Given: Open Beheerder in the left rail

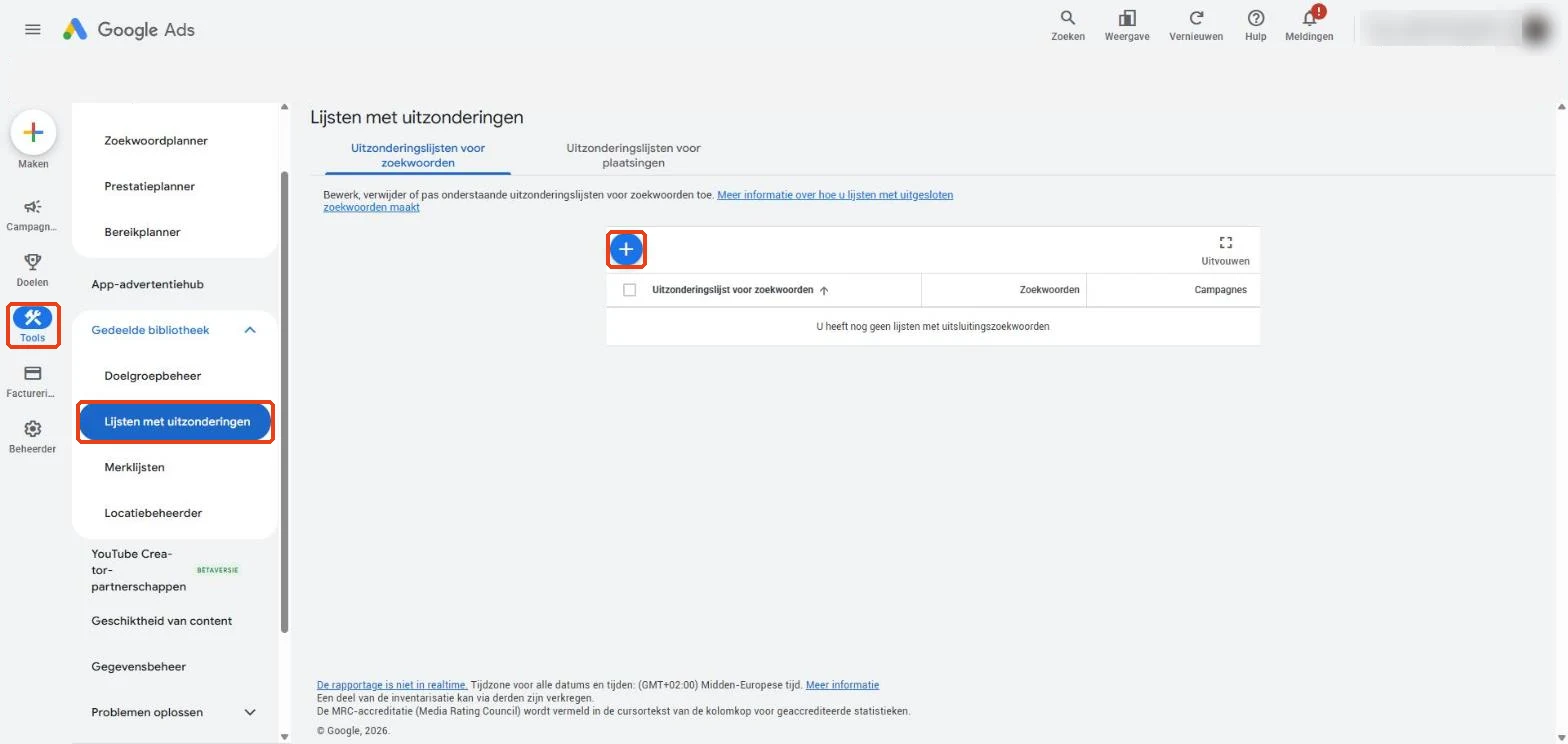Looking at the screenshot, I should point(33,437).
